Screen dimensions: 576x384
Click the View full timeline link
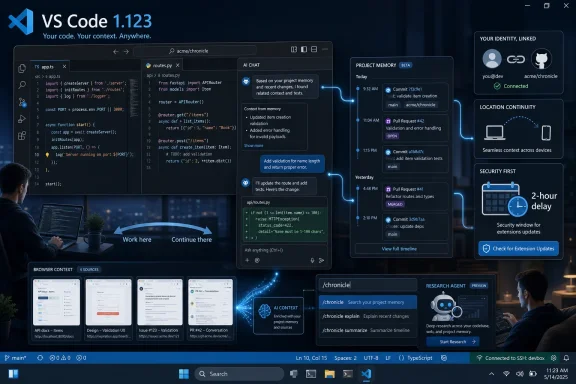coord(399,249)
